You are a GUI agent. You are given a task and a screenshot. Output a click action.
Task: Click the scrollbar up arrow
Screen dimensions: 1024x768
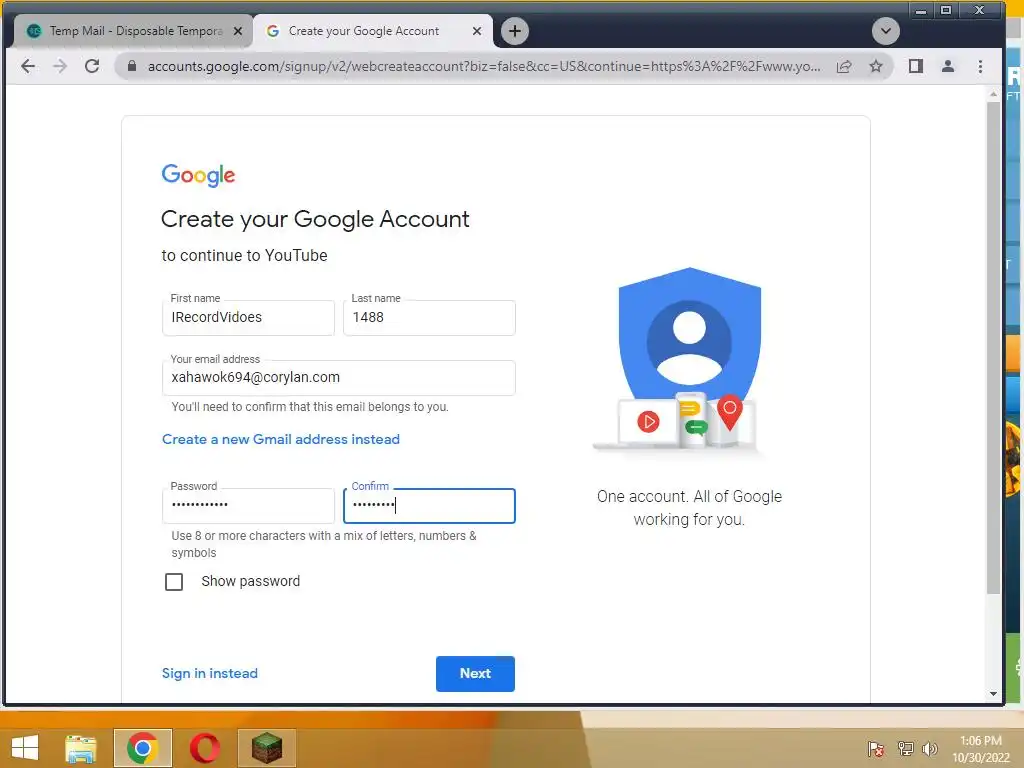[x=993, y=94]
